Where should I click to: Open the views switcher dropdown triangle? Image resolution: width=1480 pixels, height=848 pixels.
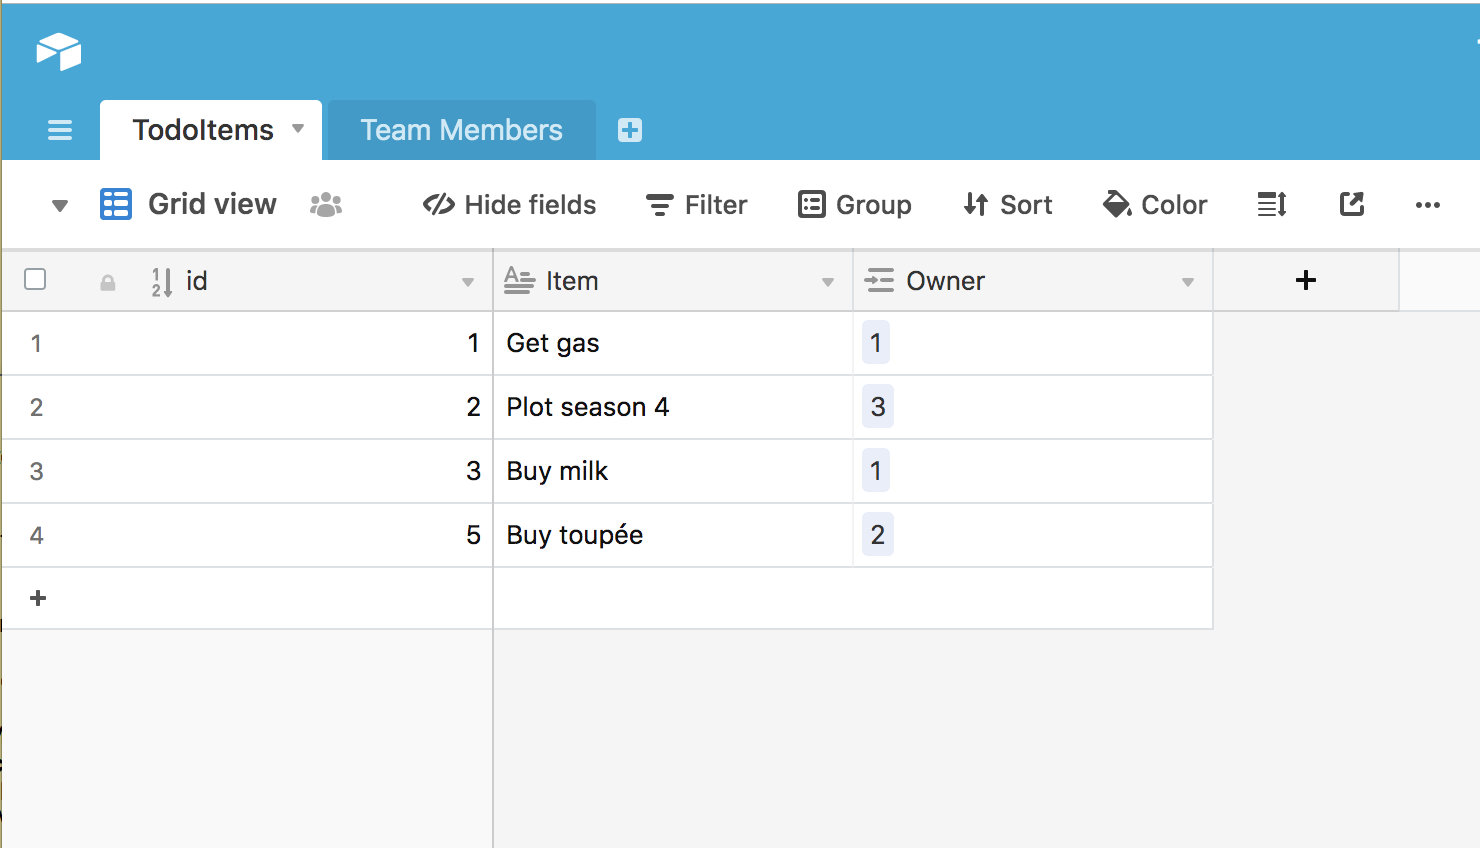pos(60,206)
